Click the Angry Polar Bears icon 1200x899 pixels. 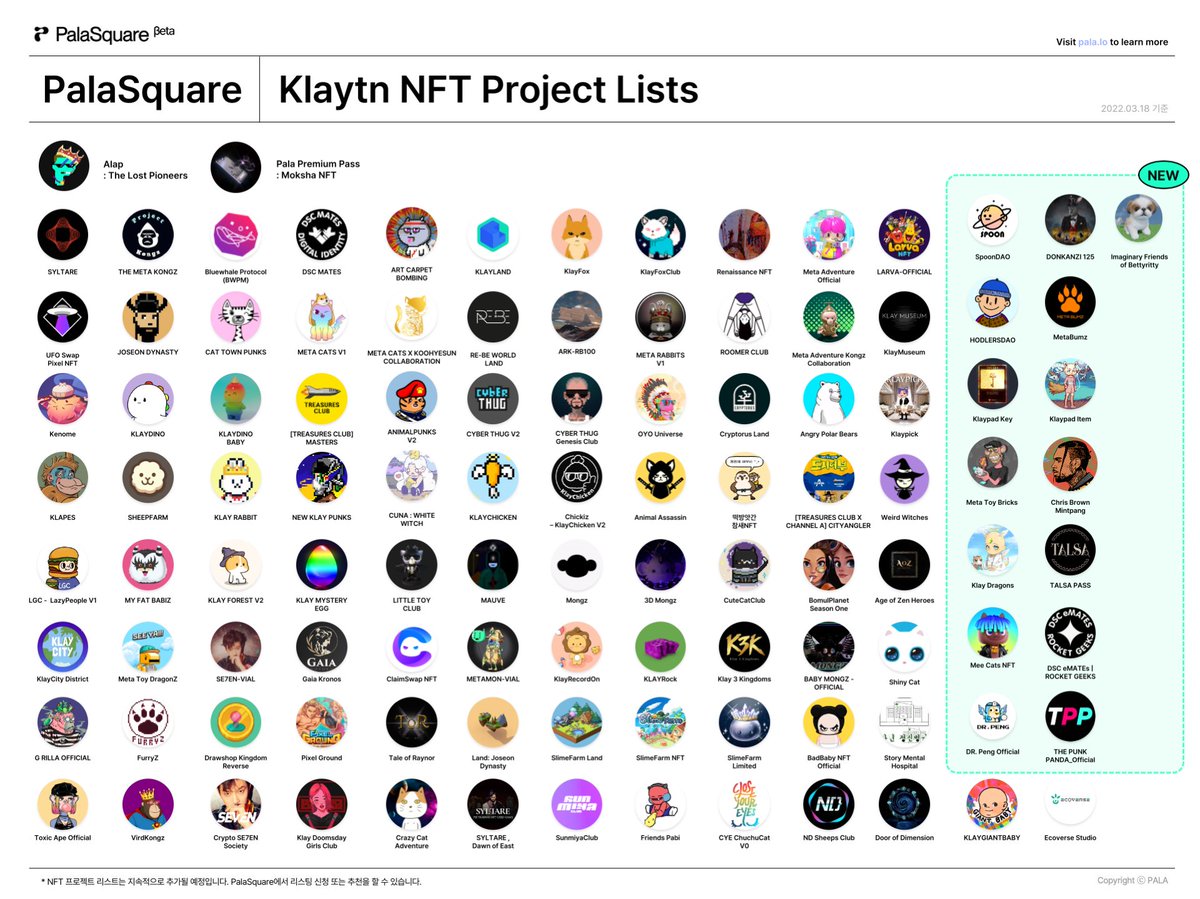[x=829, y=399]
